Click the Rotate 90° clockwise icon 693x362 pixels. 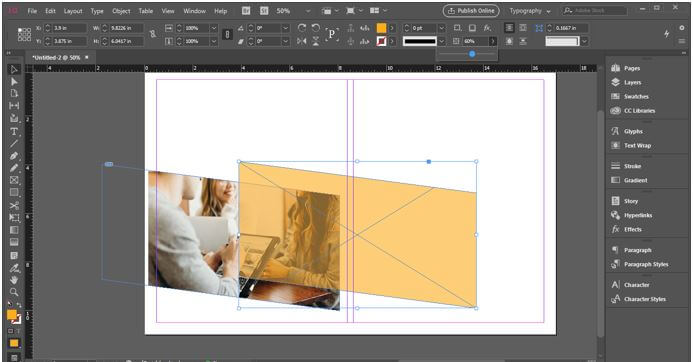302,28
